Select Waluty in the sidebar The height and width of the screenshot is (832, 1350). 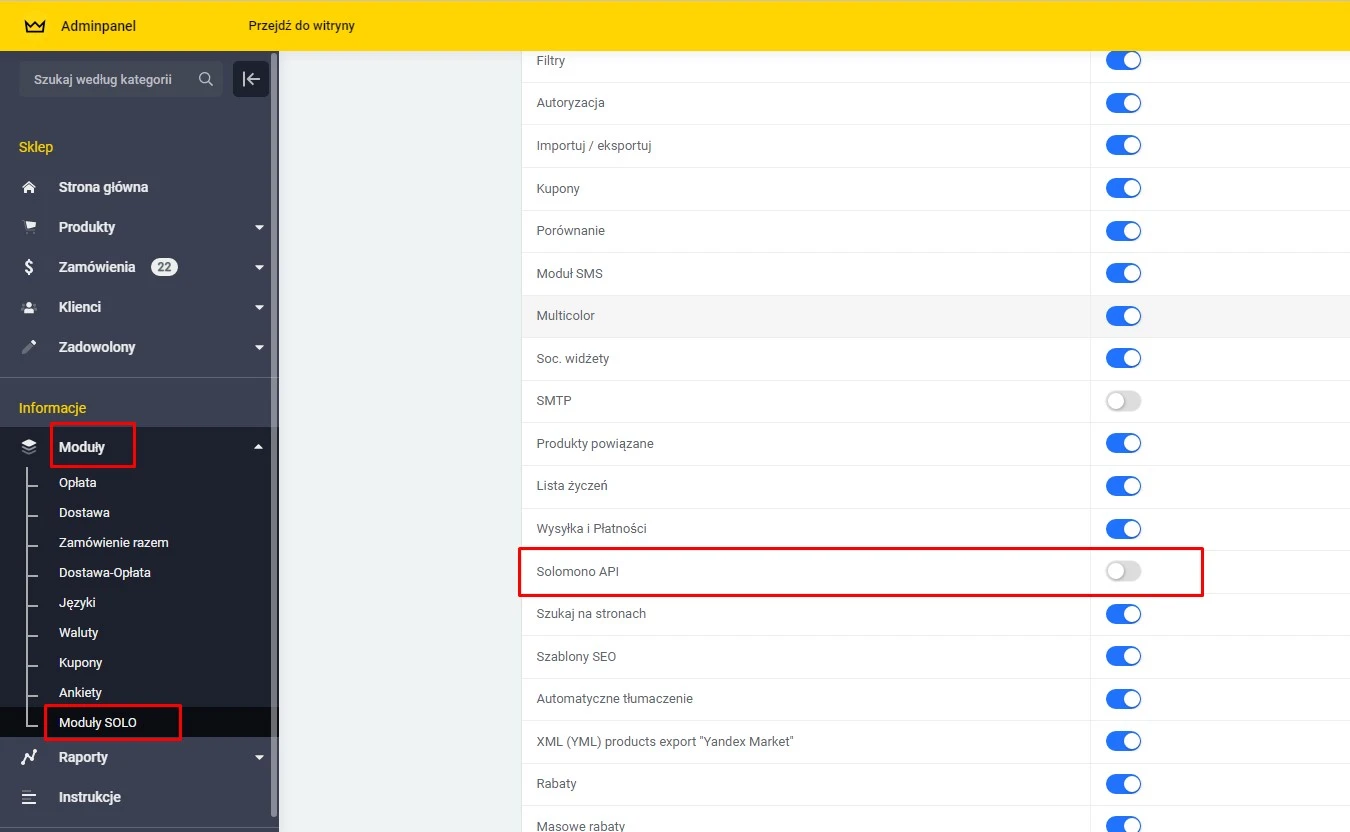78,632
